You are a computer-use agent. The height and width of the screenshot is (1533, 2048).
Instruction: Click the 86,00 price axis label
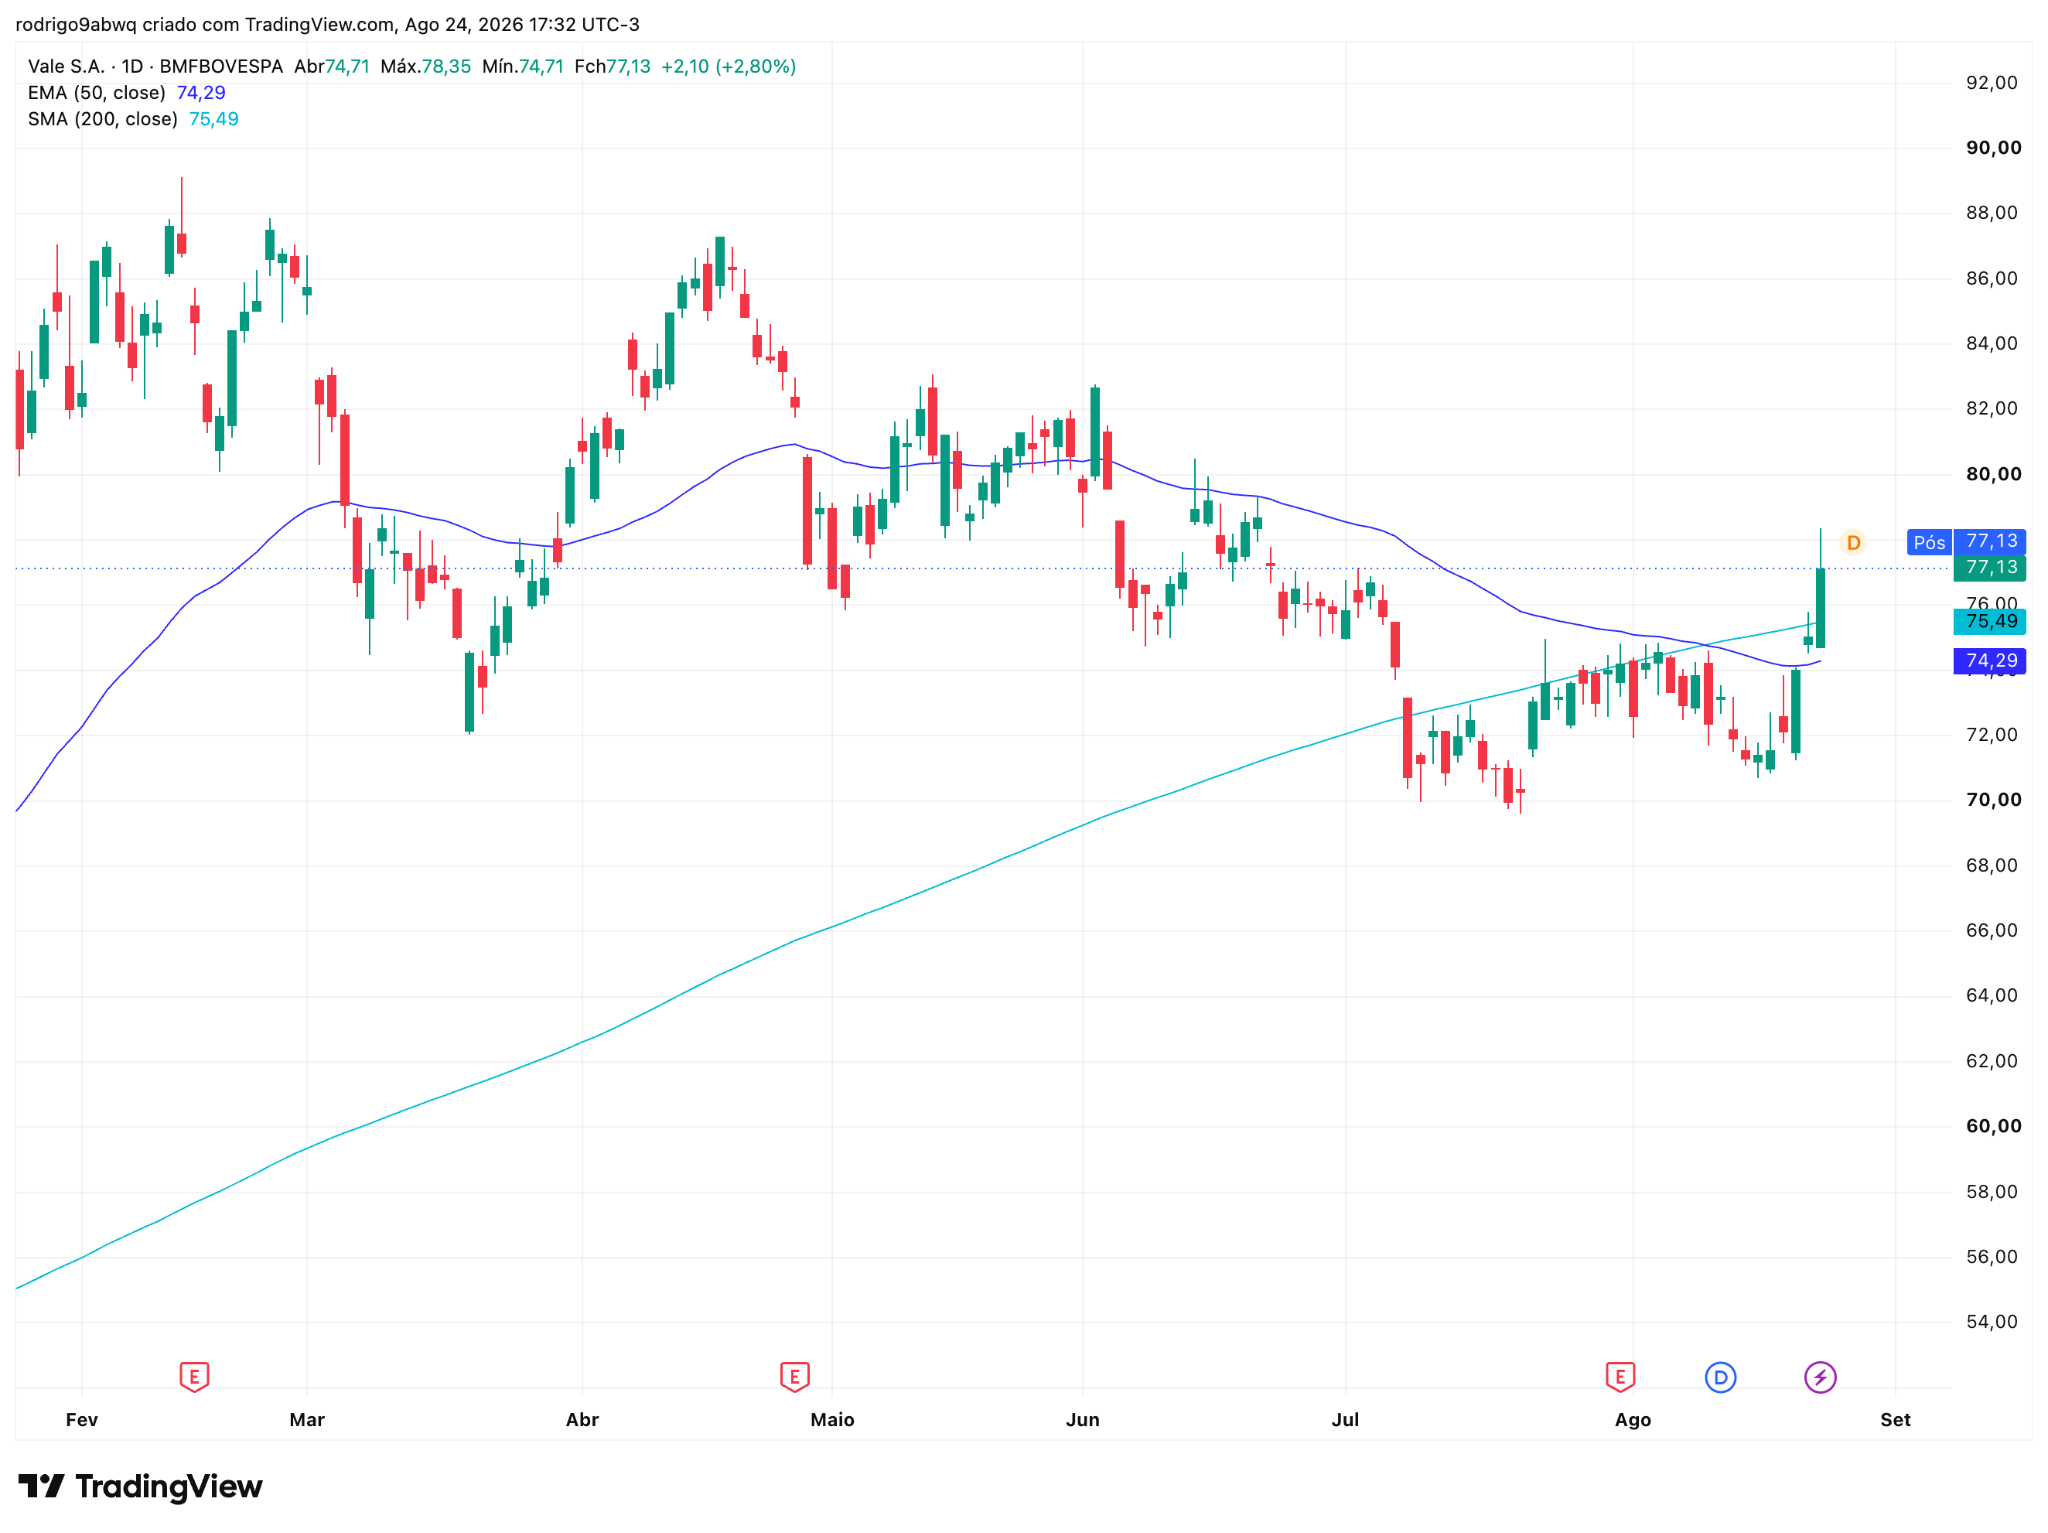(1992, 278)
